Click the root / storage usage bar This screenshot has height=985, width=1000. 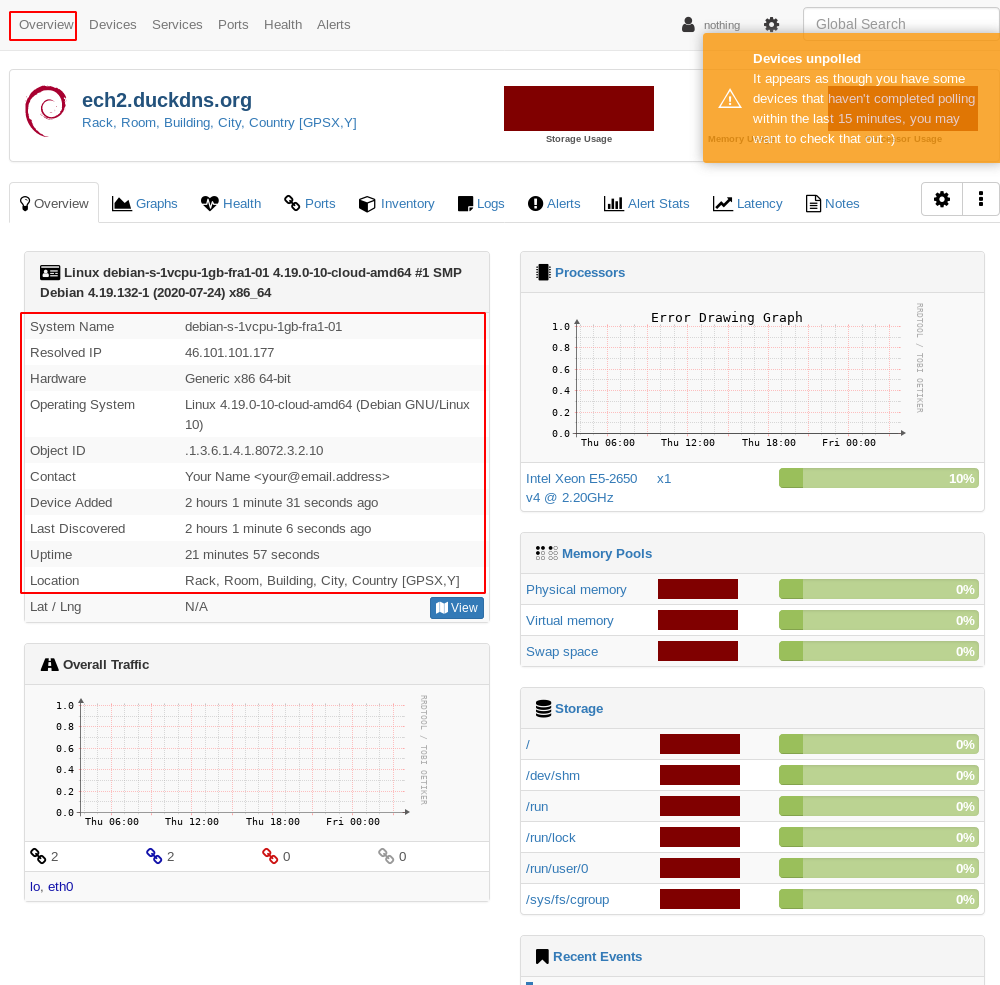878,744
